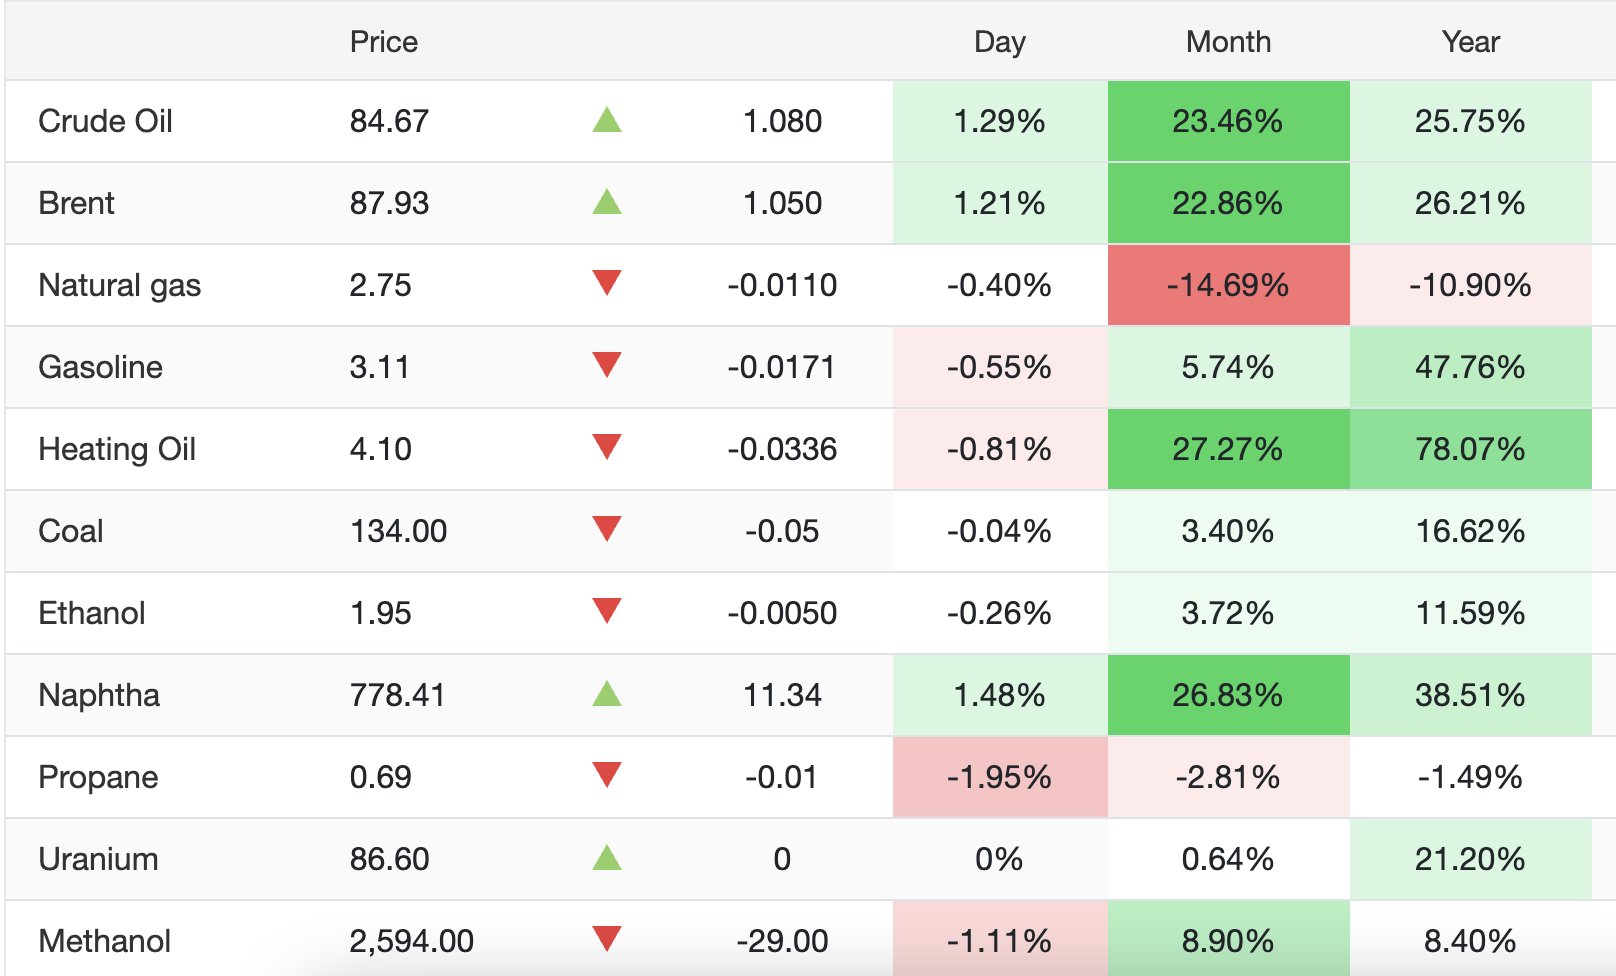This screenshot has width=1616, height=976.
Task: Click Propane day change -1.95%
Action: [999, 777]
